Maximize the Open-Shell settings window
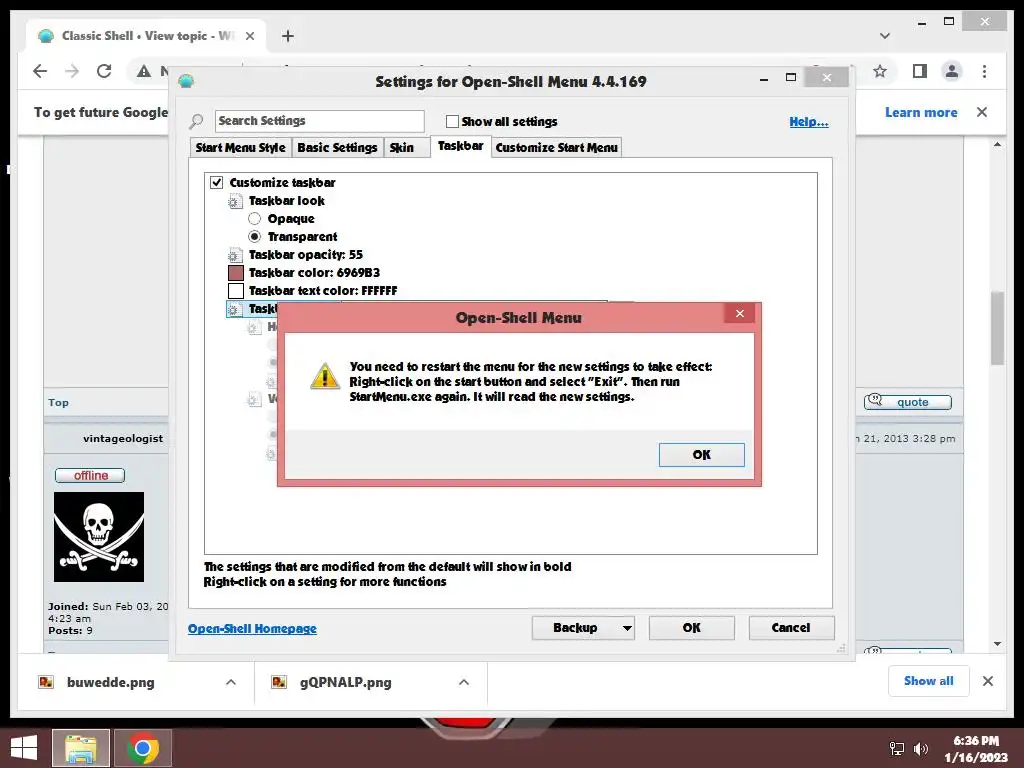Image resolution: width=1024 pixels, height=768 pixels. point(791,78)
